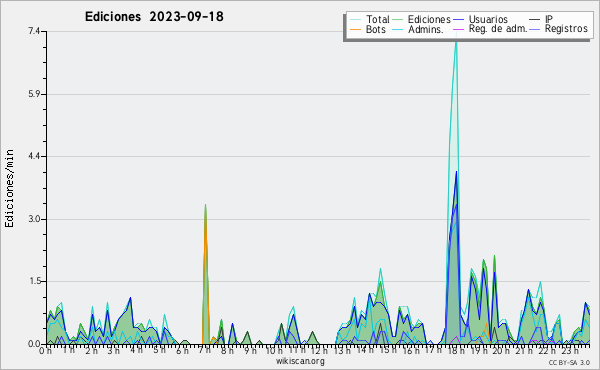600x370 pixels.
Task: Click the CC BY-SA 3.0 license text
Action: (569, 362)
